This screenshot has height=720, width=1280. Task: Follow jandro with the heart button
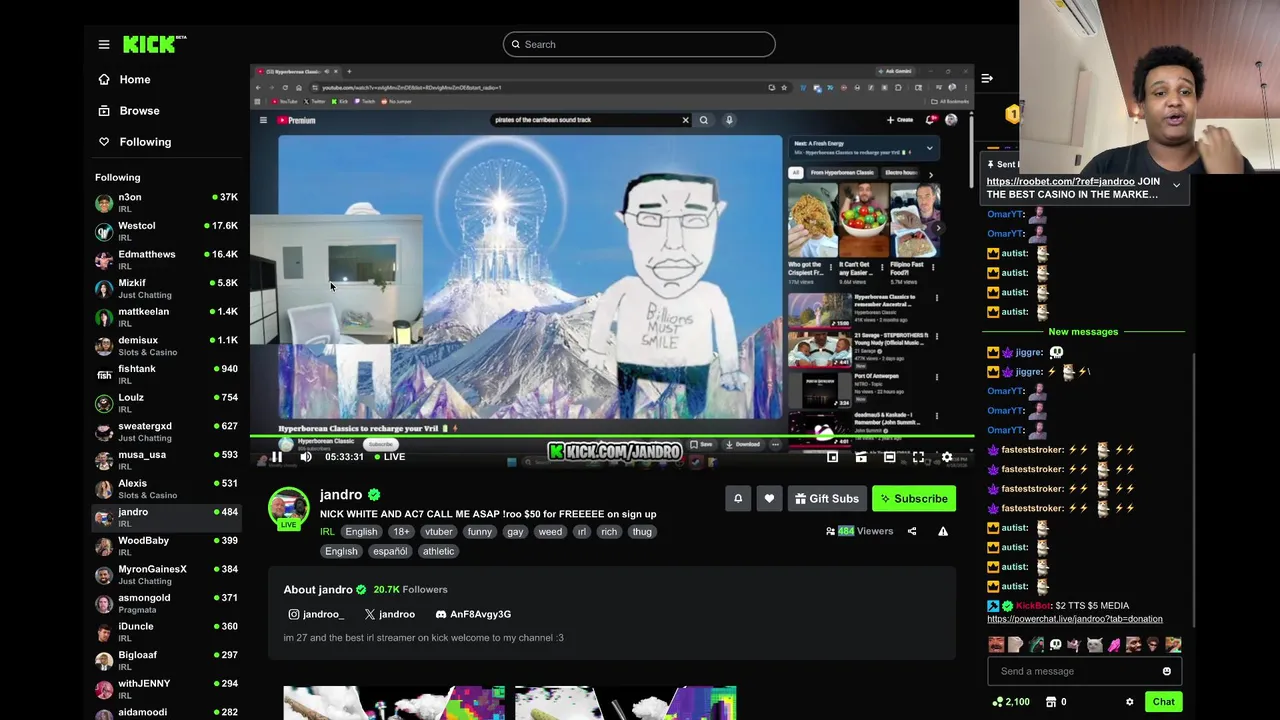[x=769, y=498]
